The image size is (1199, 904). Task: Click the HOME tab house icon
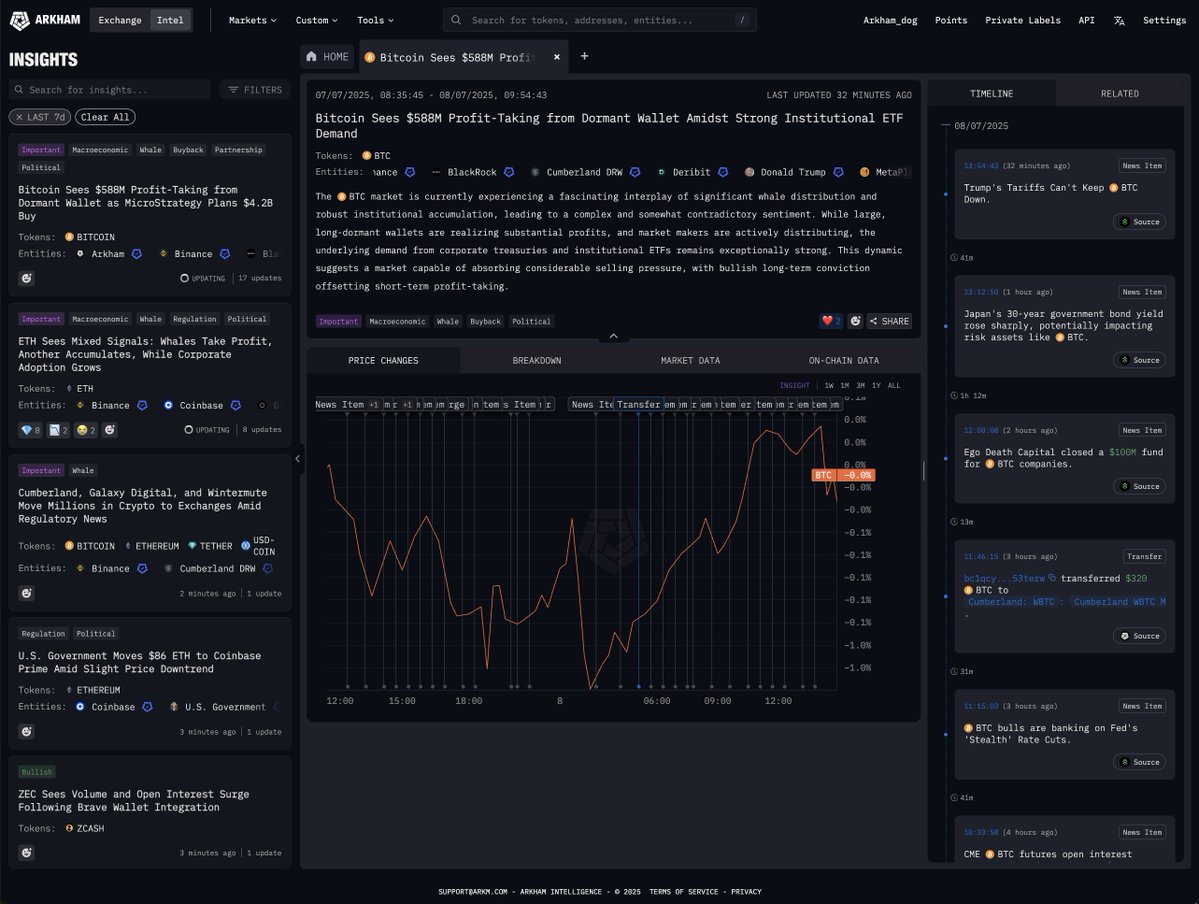[311, 57]
